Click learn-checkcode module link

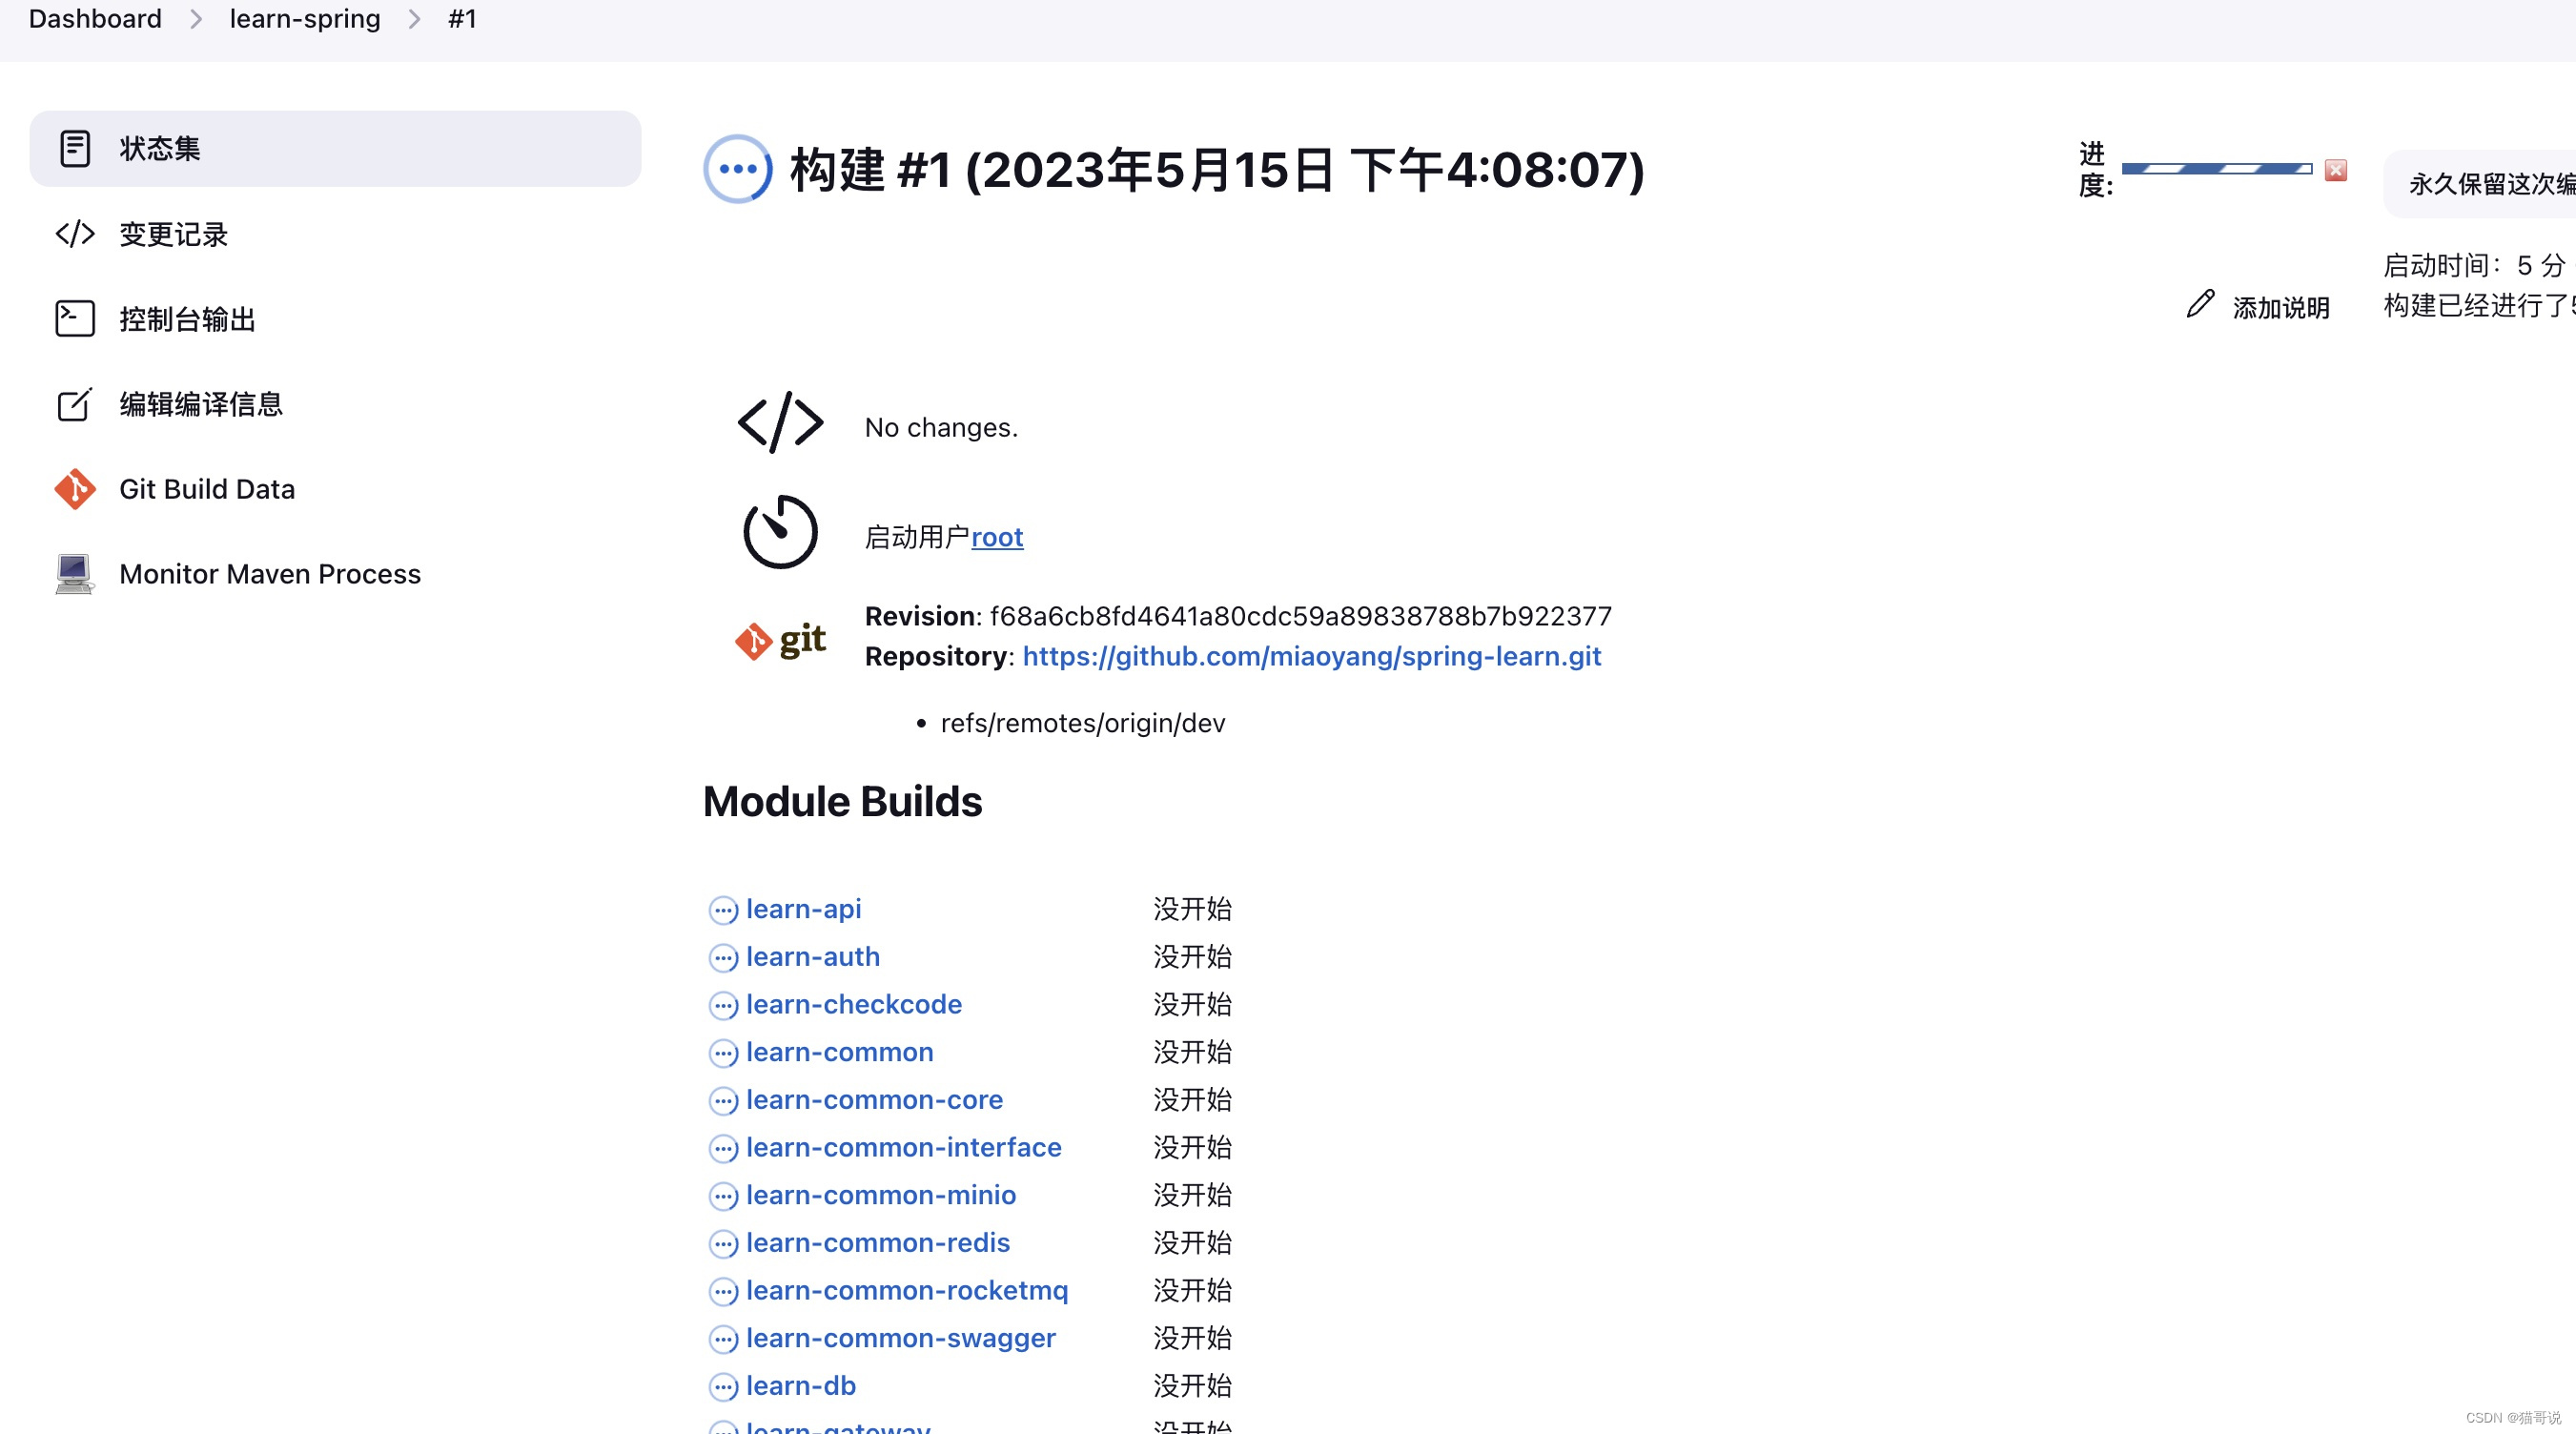(852, 1003)
